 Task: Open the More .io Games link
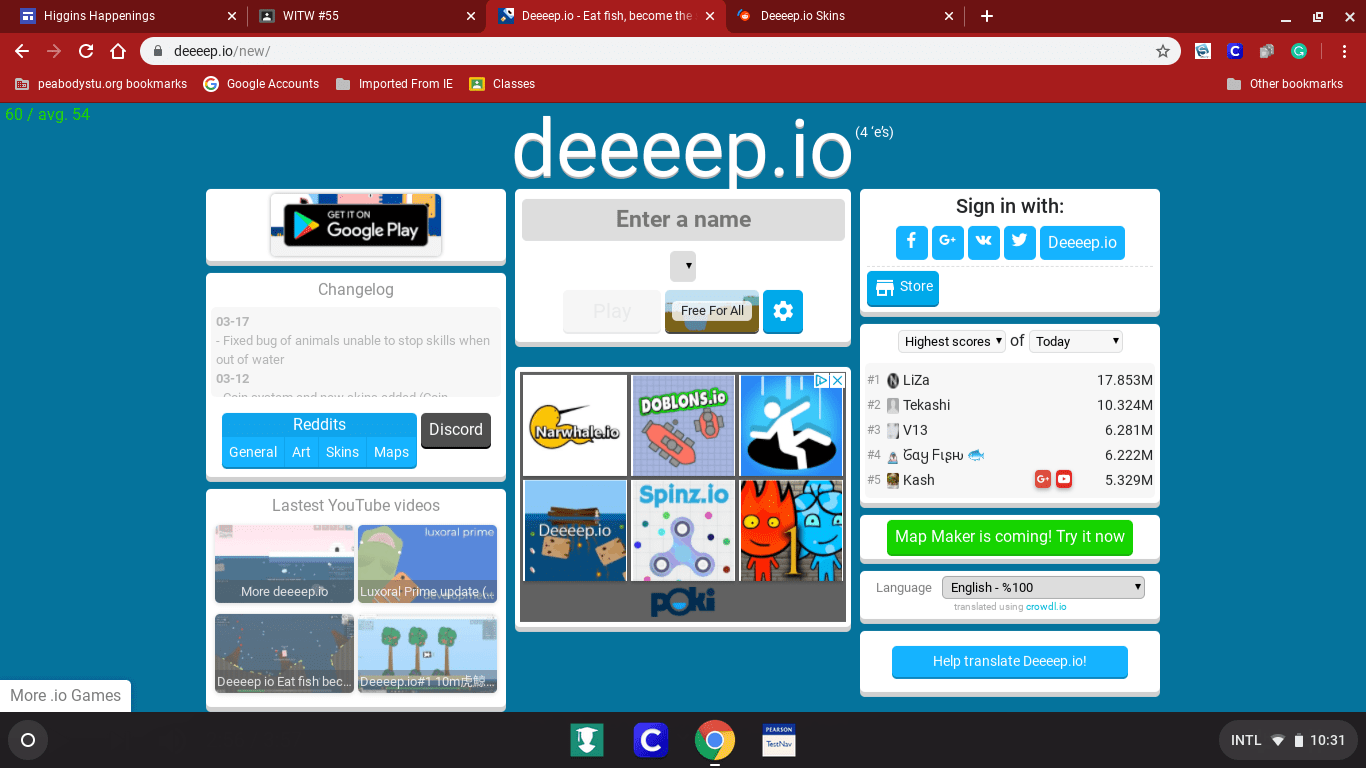66,696
